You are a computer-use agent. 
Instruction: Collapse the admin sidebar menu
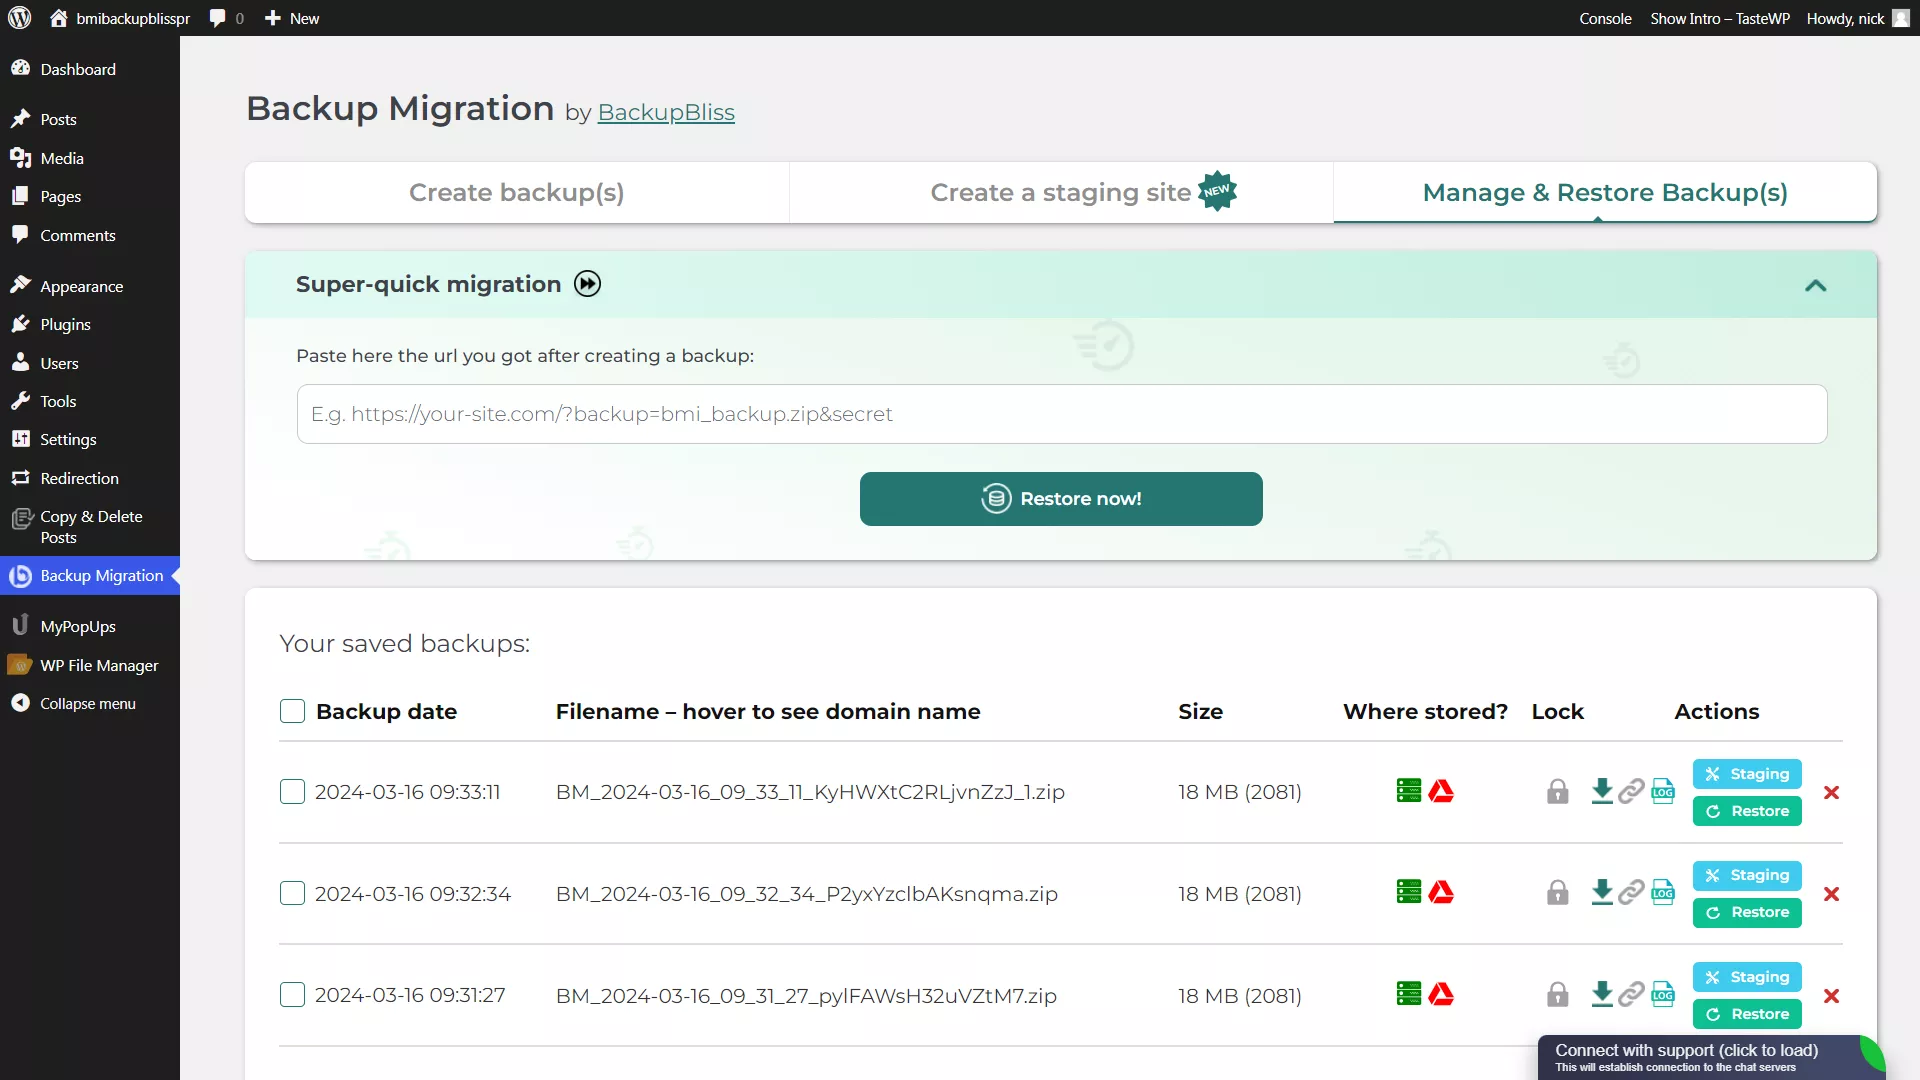(x=87, y=703)
